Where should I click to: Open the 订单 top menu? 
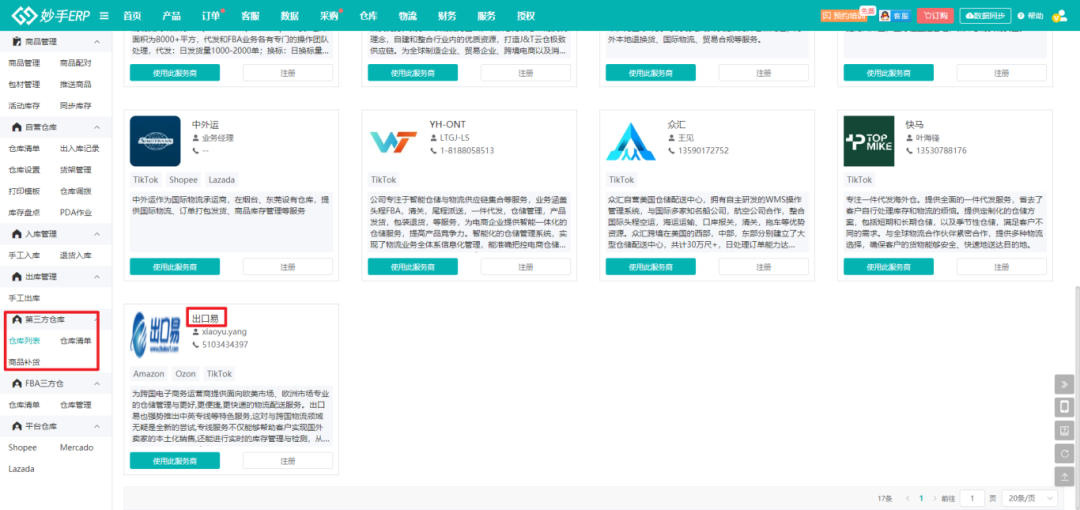click(211, 16)
